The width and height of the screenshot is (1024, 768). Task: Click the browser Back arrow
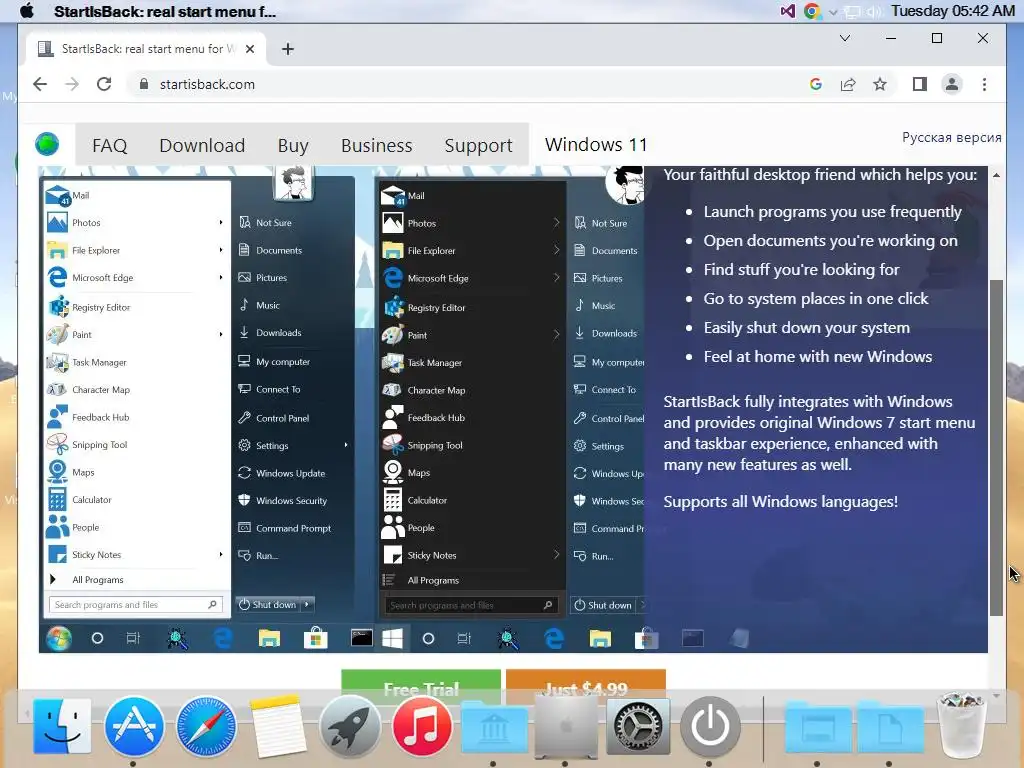tap(40, 84)
